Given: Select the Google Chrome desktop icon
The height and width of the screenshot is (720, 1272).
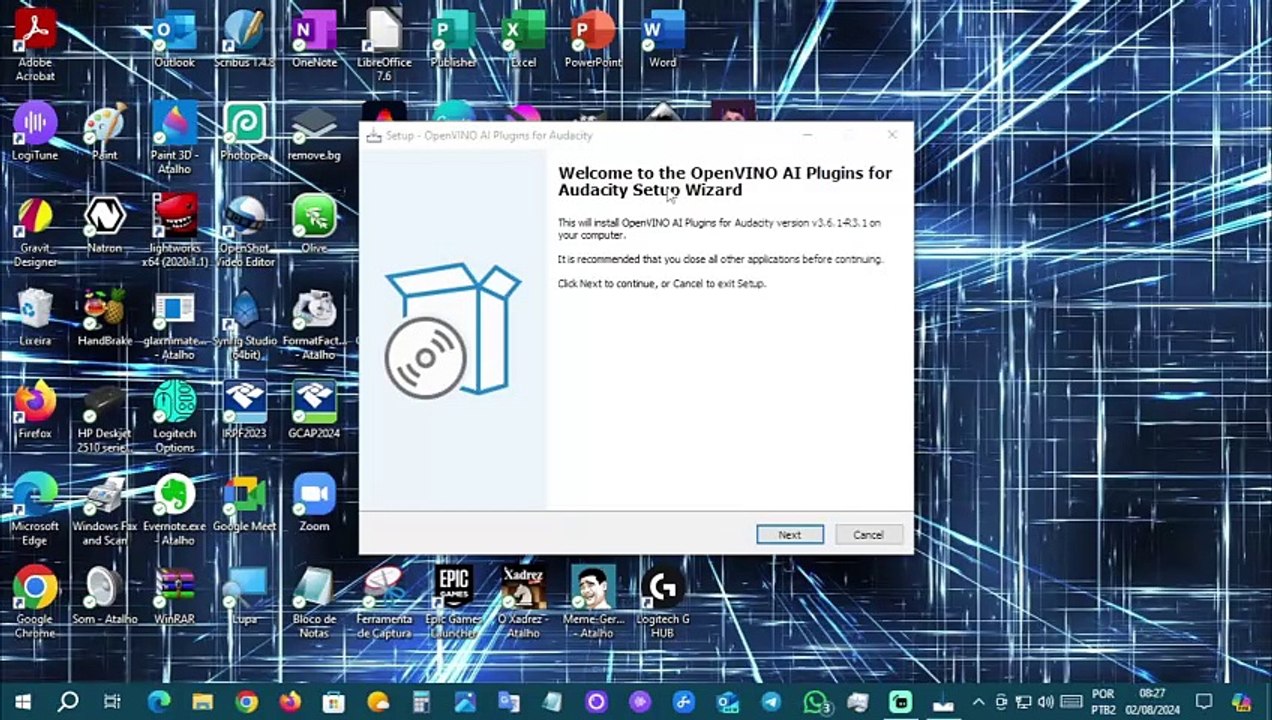Looking at the screenshot, I should pyautogui.click(x=35, y=603).
